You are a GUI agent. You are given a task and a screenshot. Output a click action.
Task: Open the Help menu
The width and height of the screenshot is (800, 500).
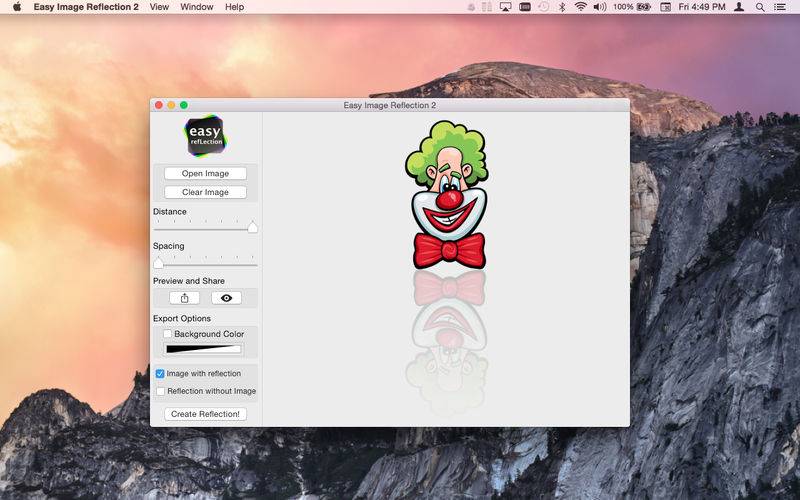[x=234, y=7]
